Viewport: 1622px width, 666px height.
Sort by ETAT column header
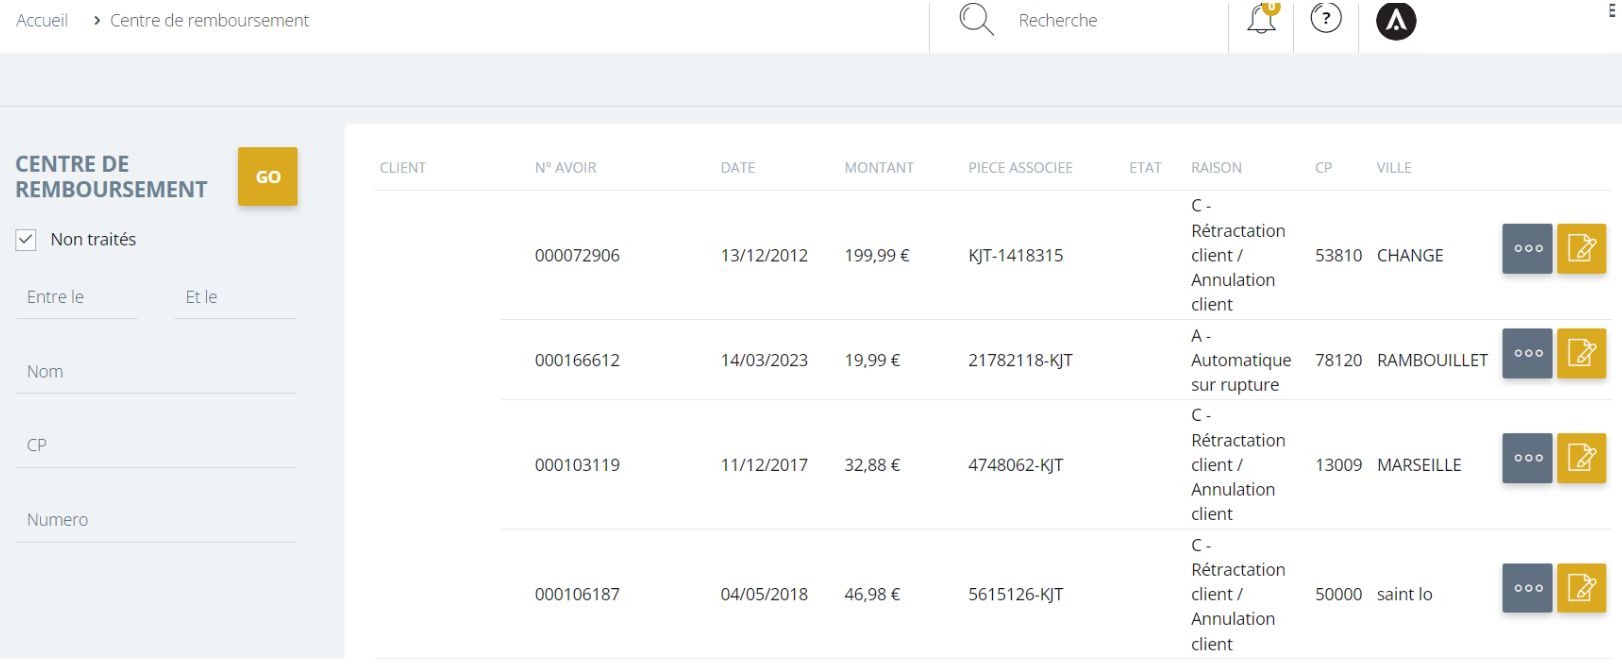[1145, 168]
